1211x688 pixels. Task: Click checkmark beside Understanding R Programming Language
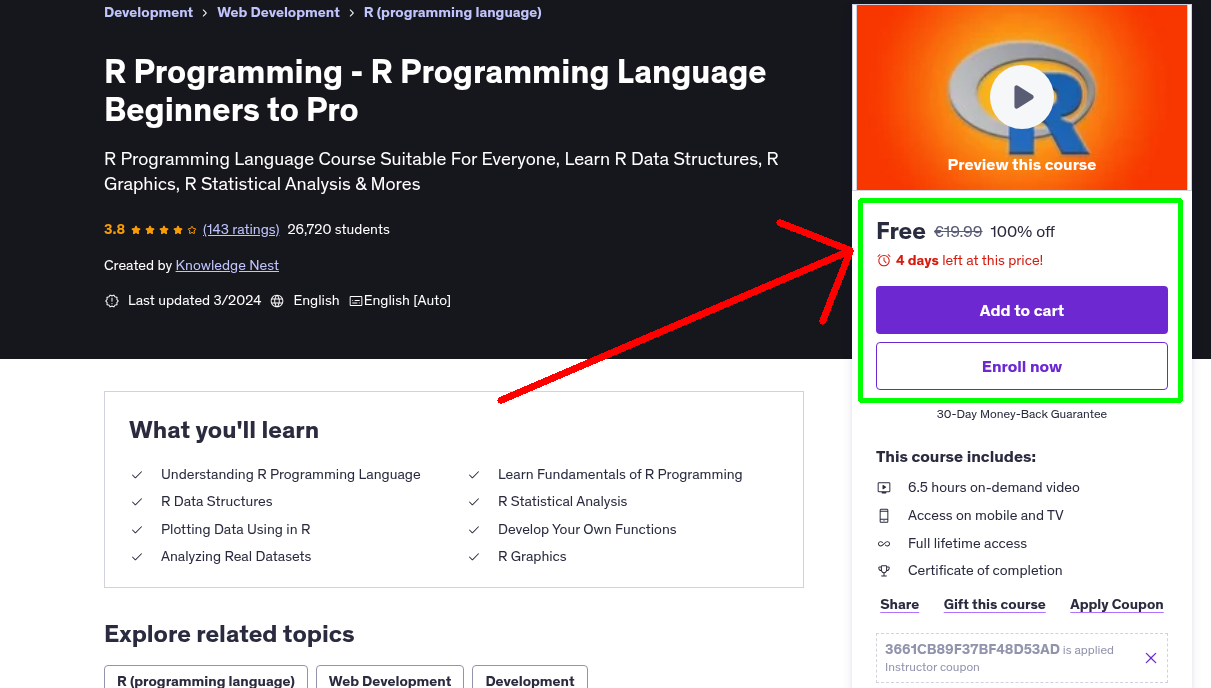click(x=137, y=474)
